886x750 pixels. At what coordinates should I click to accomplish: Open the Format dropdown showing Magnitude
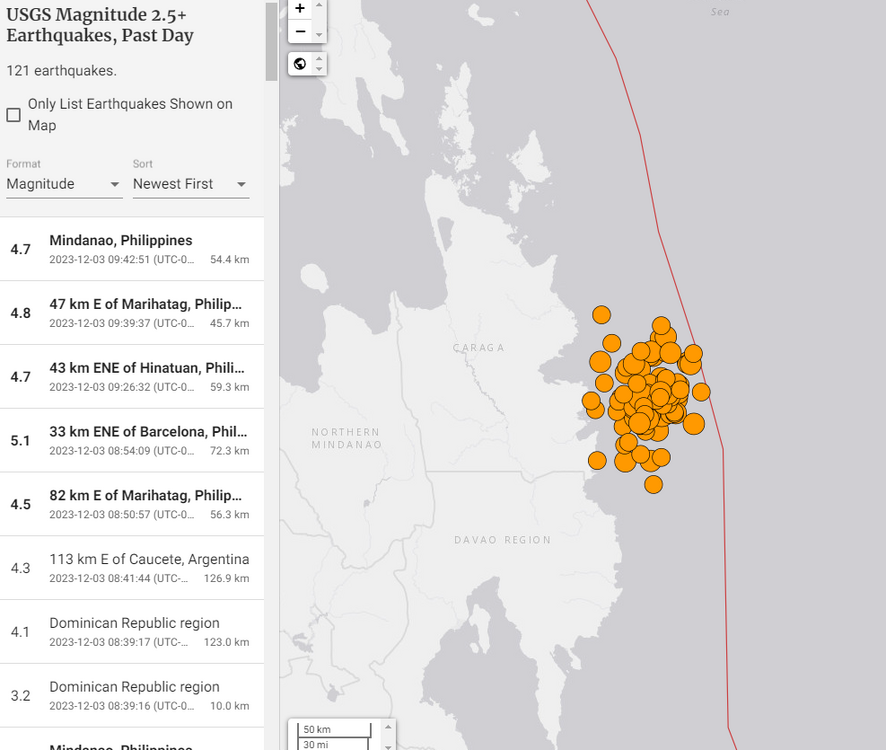click(64, 184)
